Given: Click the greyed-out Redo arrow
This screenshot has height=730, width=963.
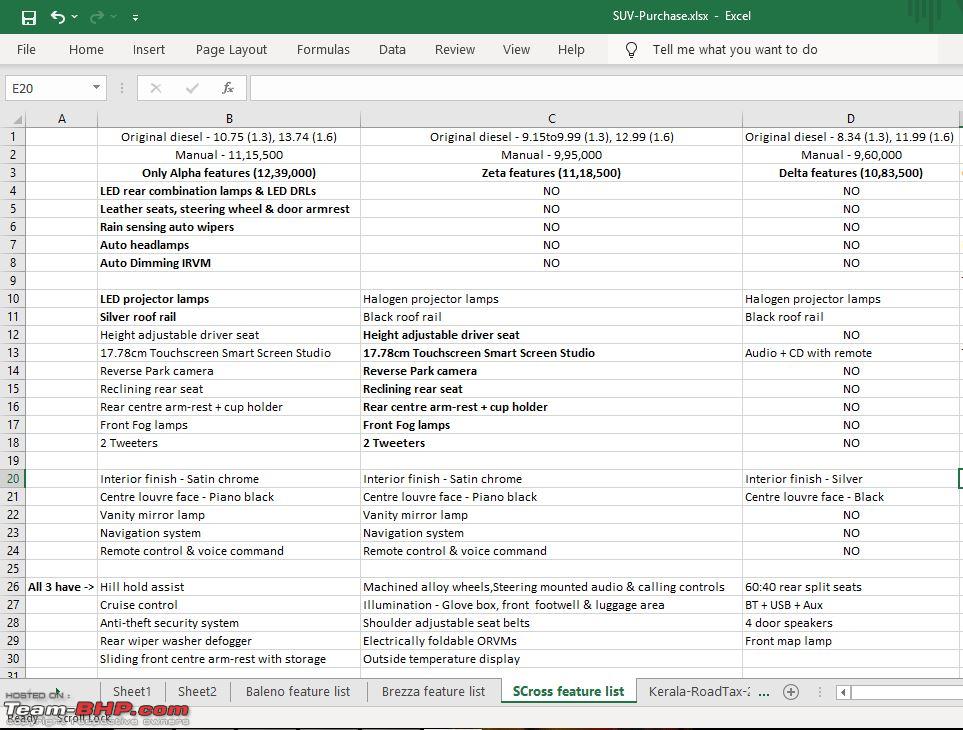Looking at the screenshot, I should click(x=96, y=17).
